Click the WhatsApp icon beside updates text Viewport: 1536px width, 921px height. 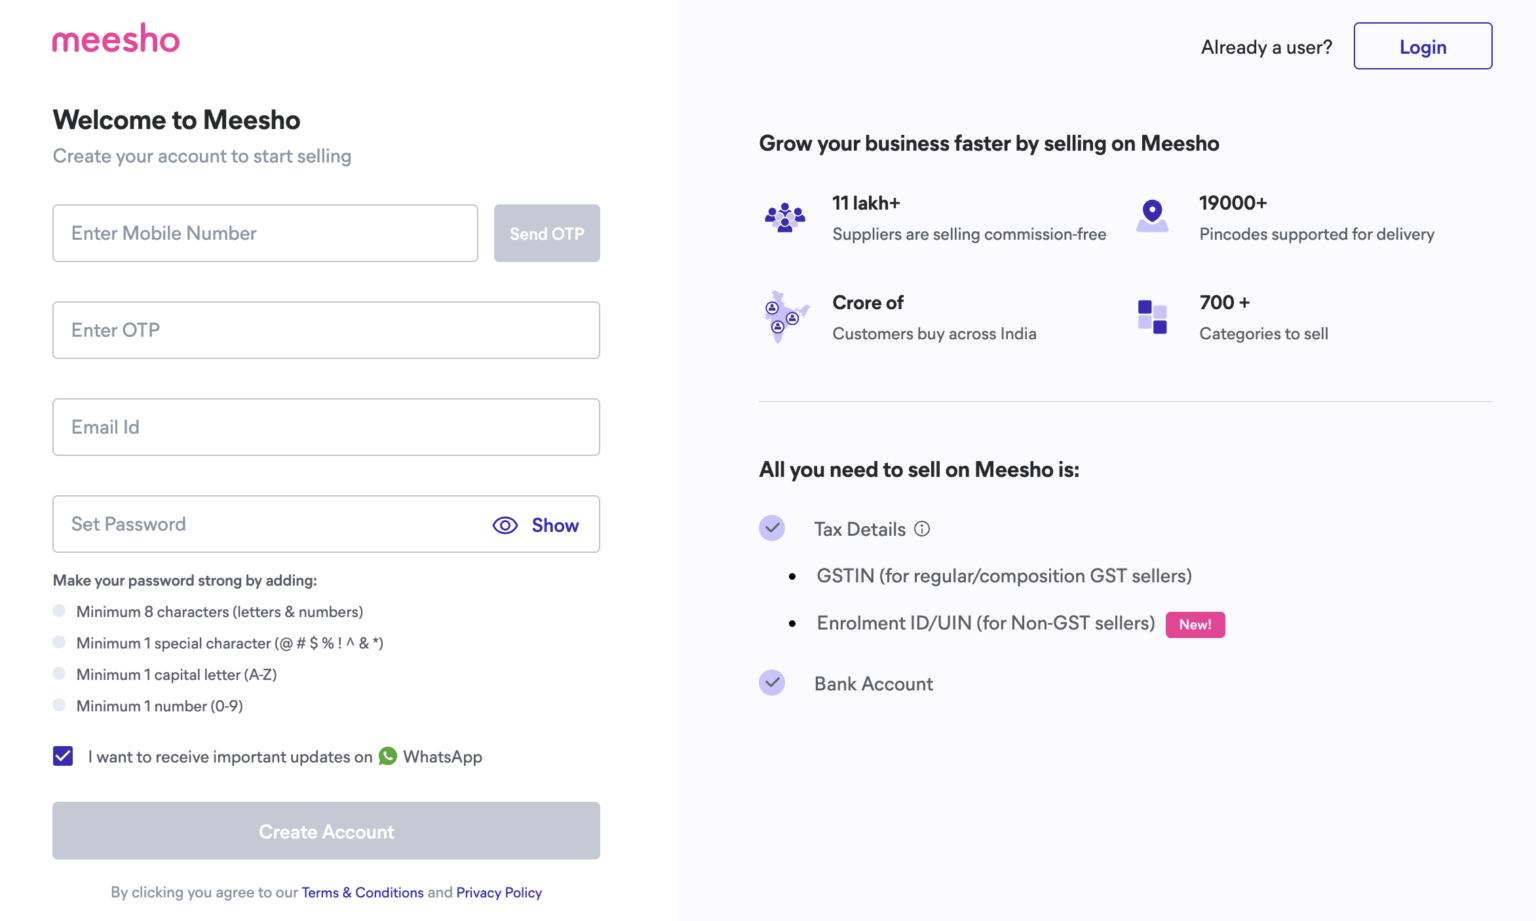(x=388, y=757)
